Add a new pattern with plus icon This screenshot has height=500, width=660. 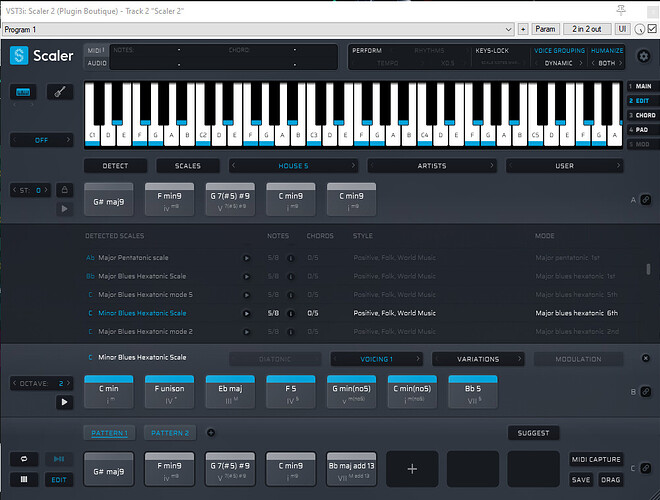click(x=211, y=432)
